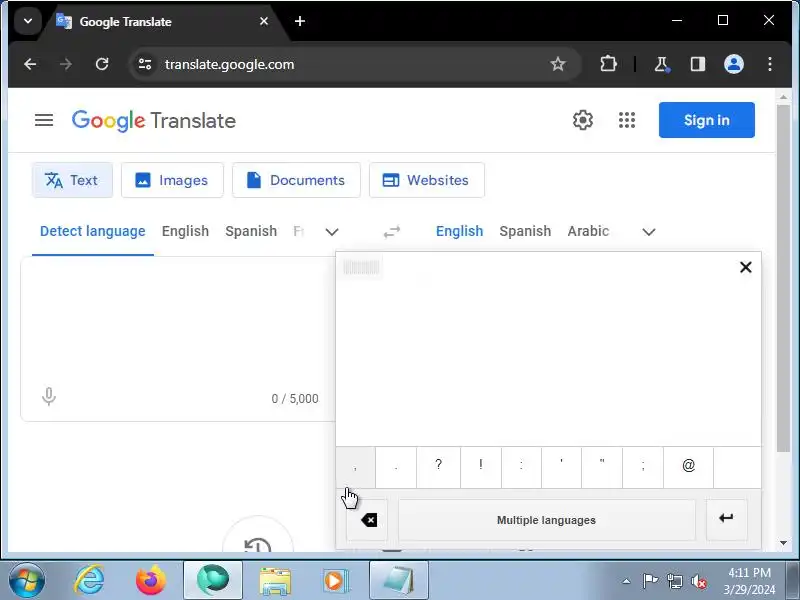This screenshot has width=800, height=600.
Task: Go back in browser
Action: (x=30, y=64)
